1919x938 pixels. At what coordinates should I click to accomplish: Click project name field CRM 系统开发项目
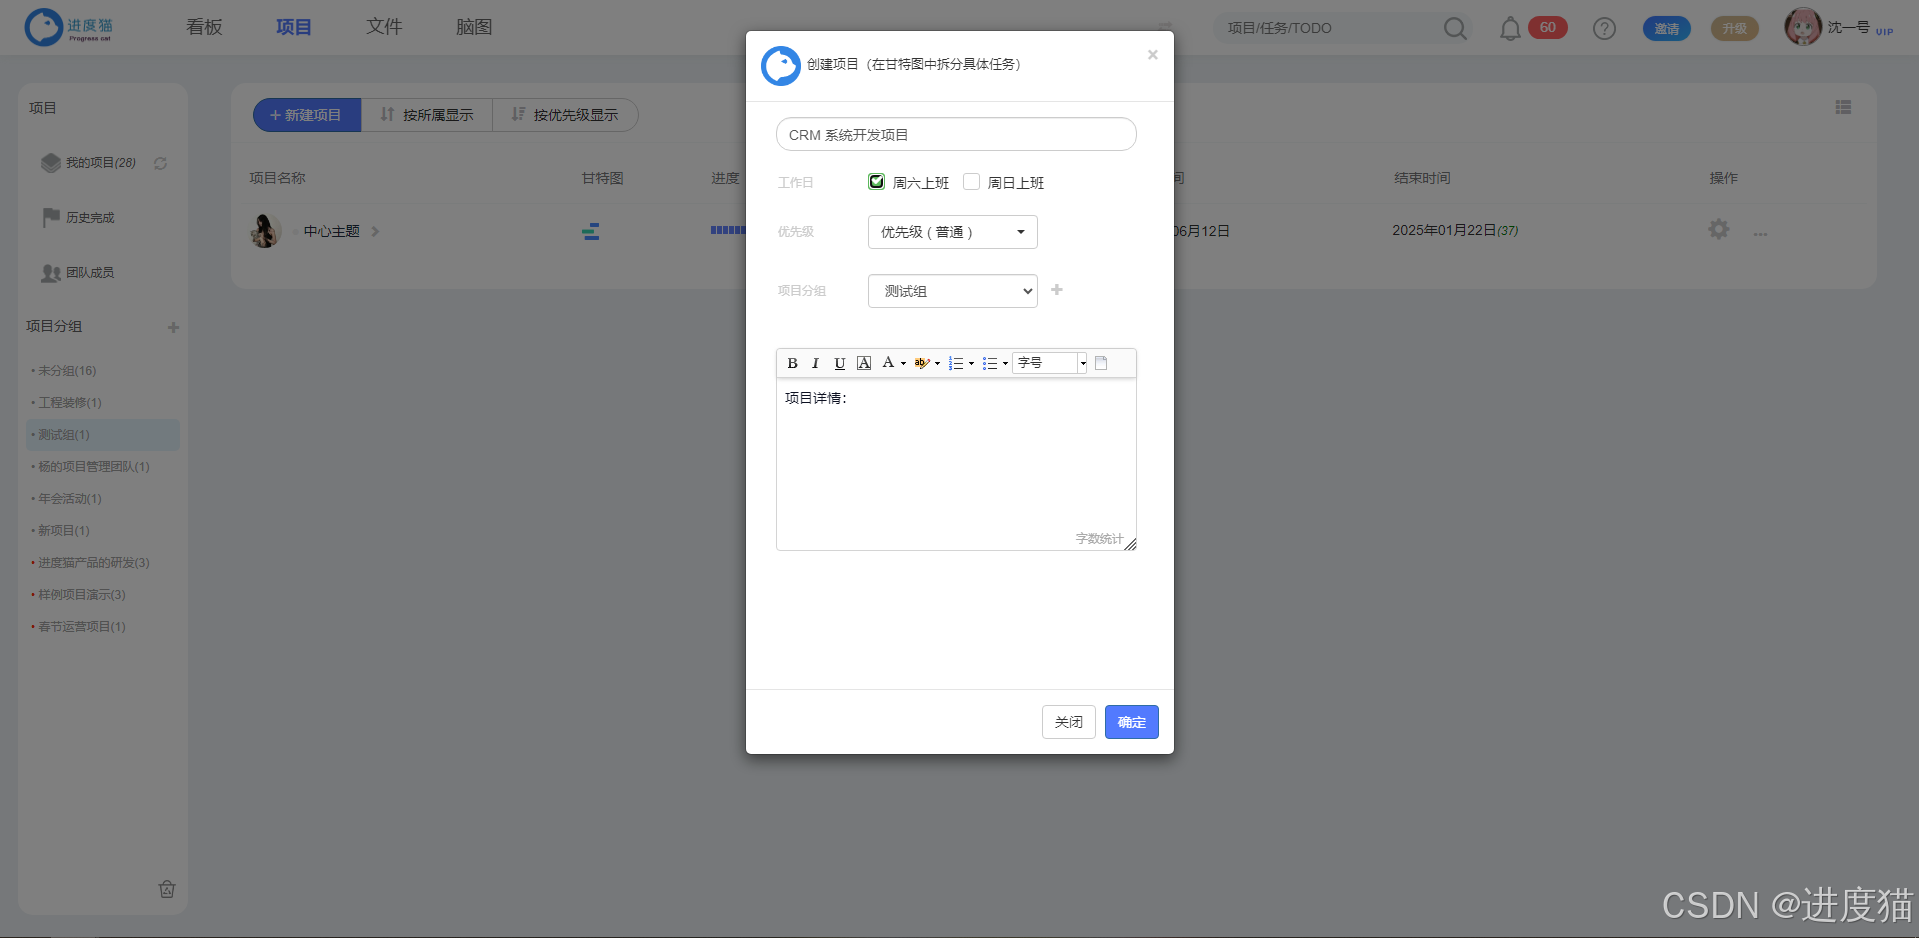click(956, 135)
